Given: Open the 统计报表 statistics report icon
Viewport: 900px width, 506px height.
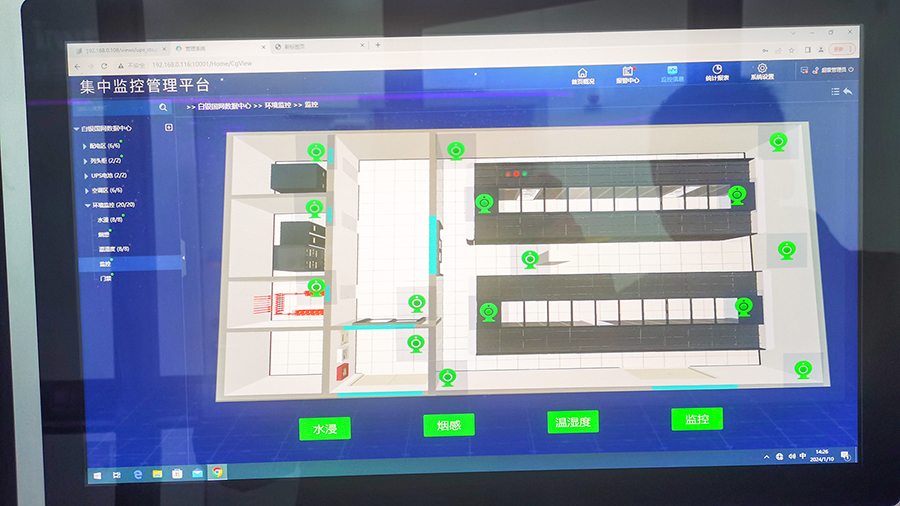Looking at the screenshot, I should 717,72.
